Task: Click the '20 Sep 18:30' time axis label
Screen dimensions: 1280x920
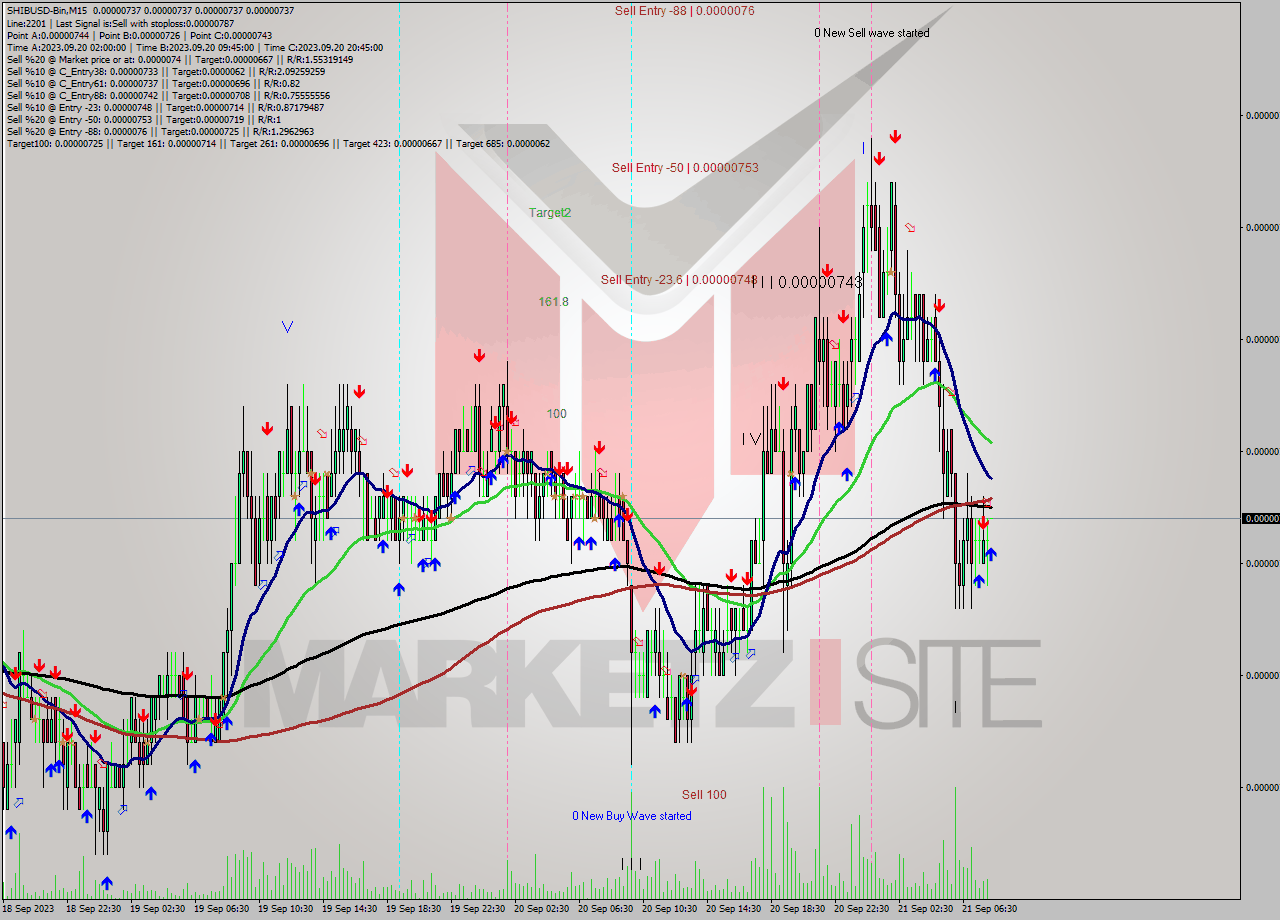Action: click(x=798, y=909)
